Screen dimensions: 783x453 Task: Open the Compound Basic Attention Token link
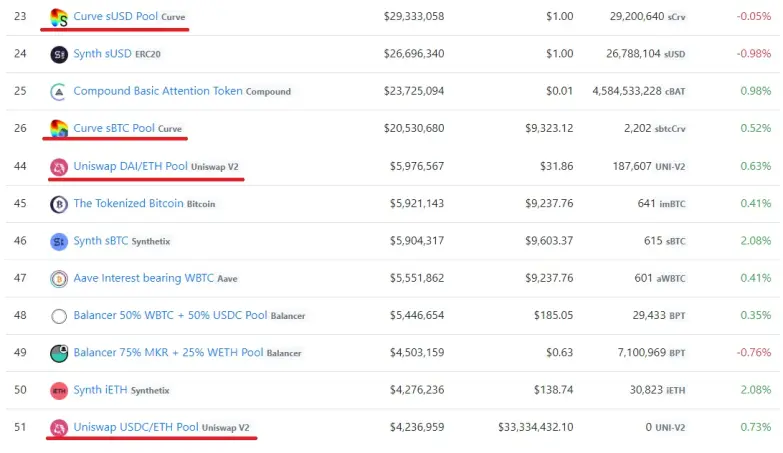158,91
